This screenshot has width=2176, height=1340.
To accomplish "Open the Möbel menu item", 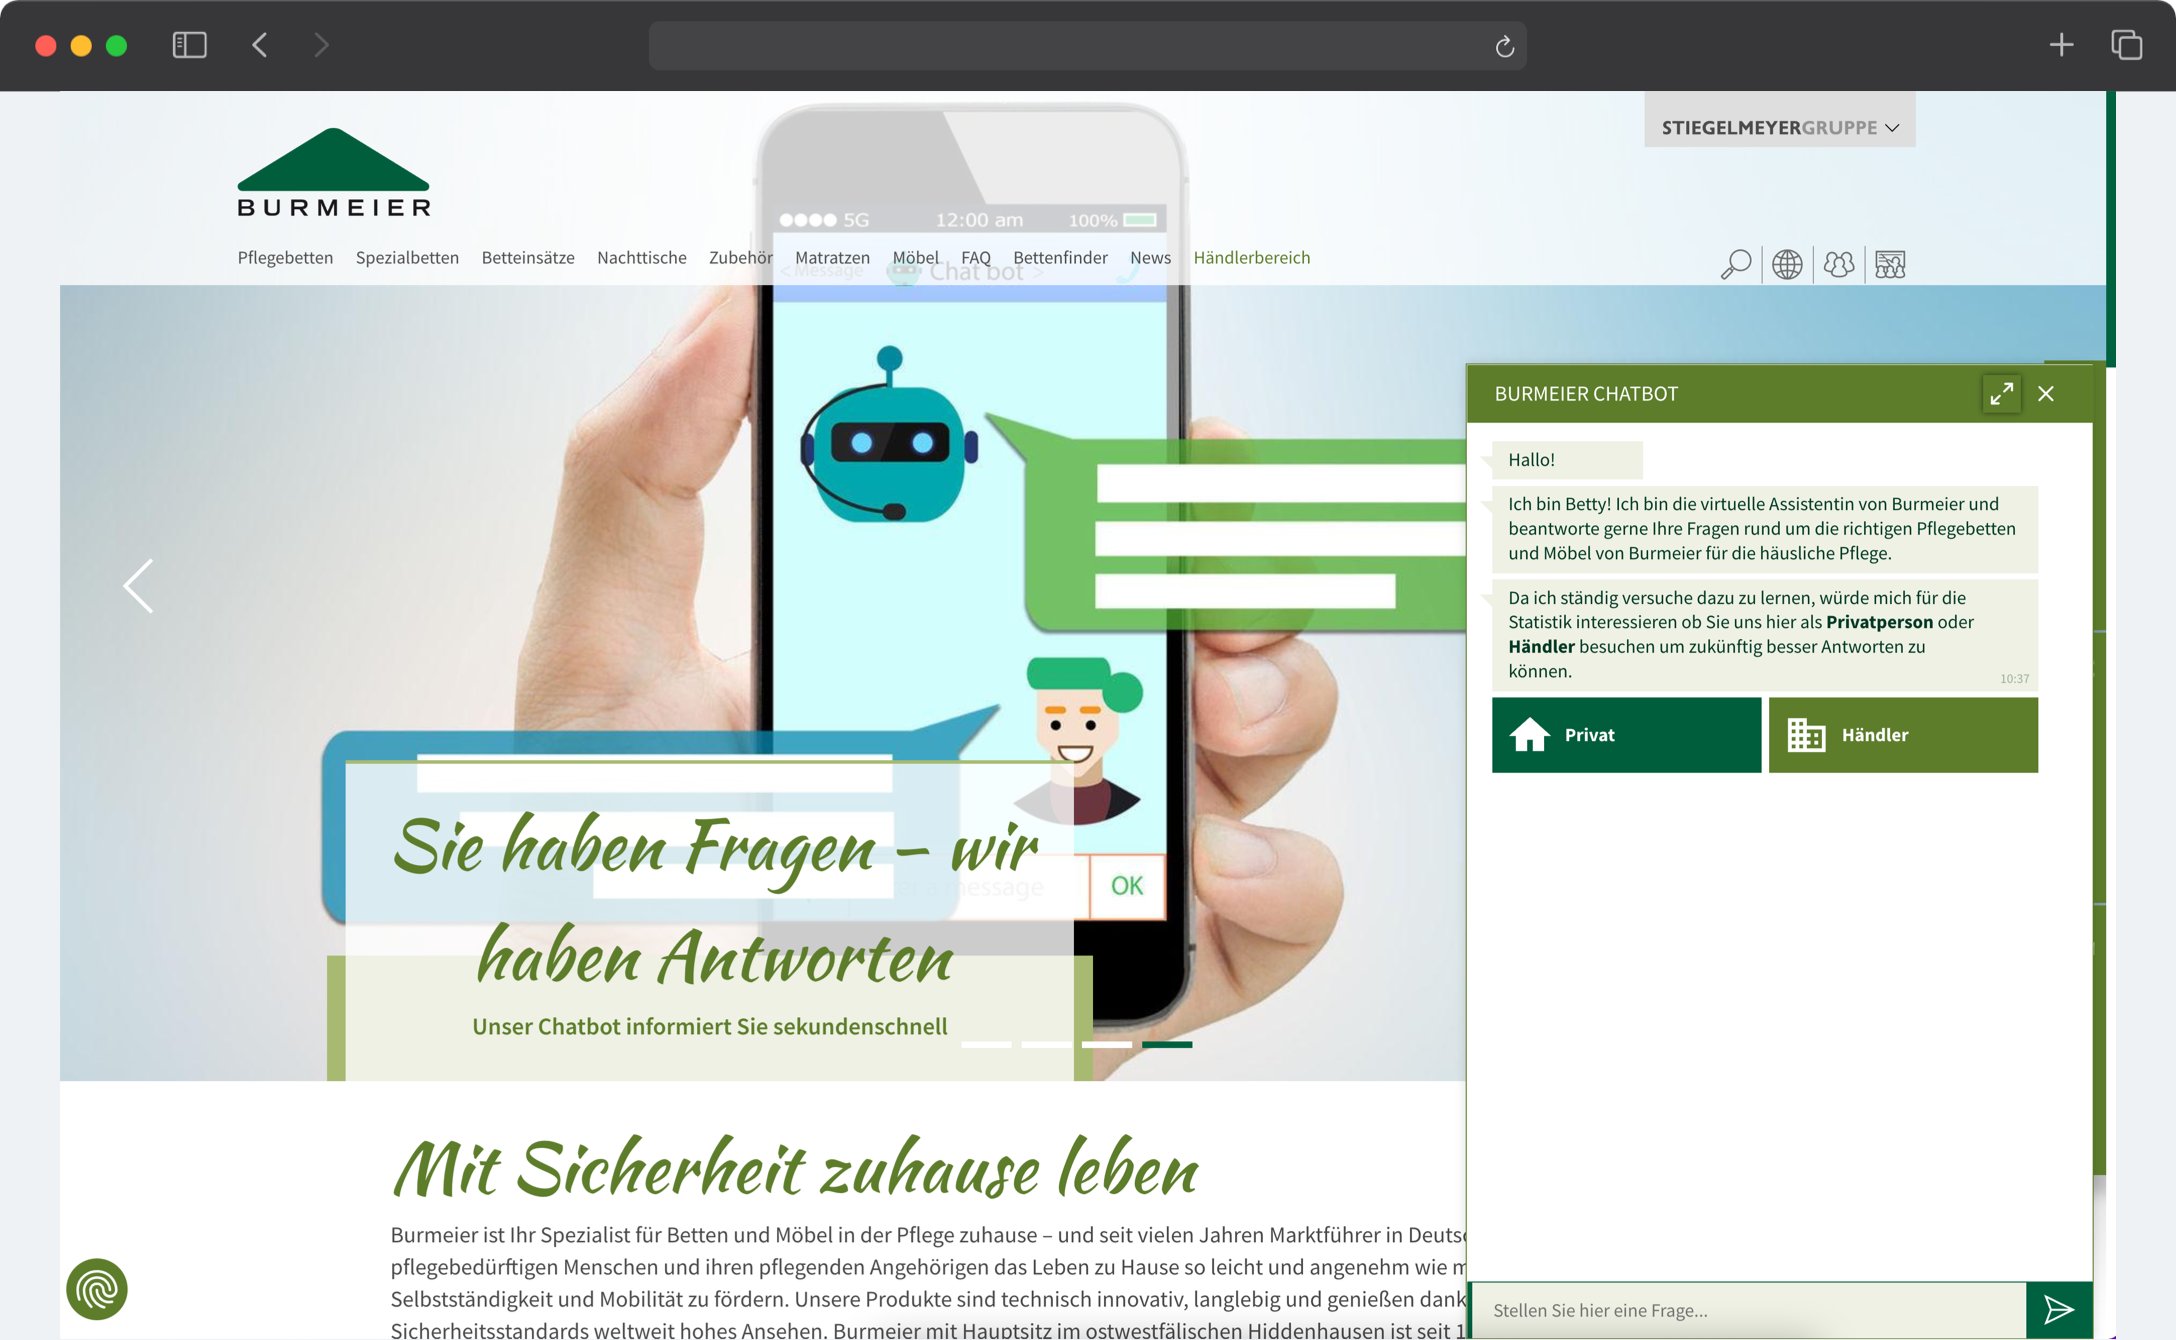I will (x=915, y=258).
